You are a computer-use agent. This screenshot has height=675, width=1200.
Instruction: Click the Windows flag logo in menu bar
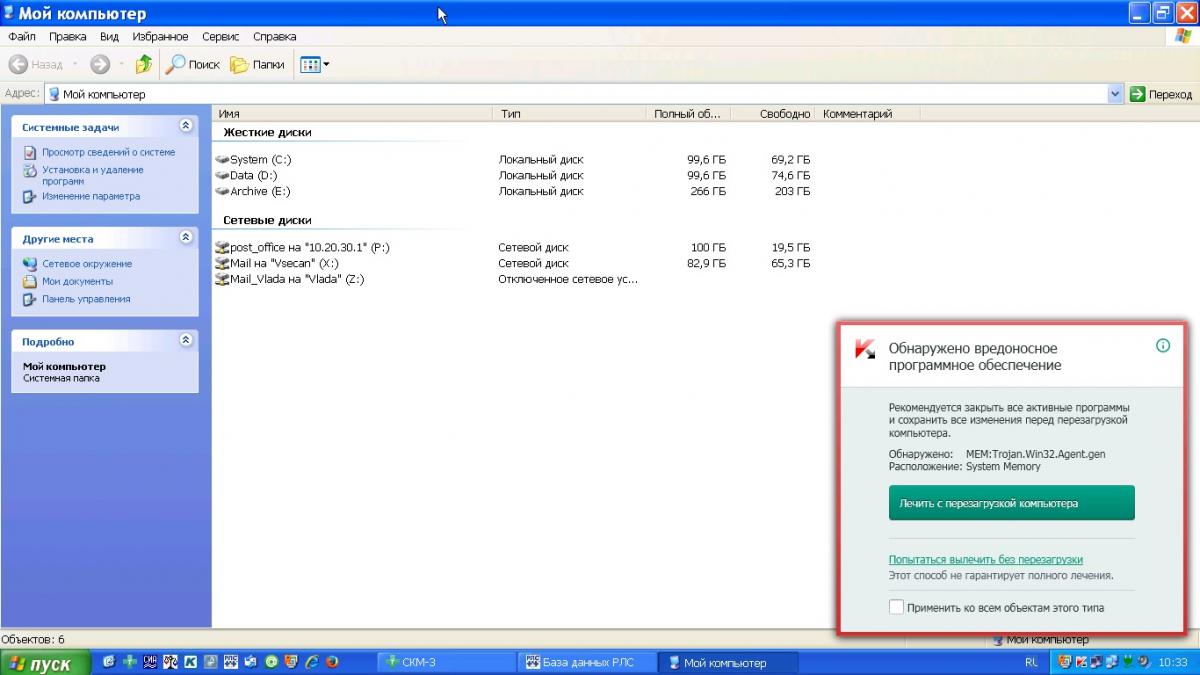pyautogui.click(x=1181, y=36)
